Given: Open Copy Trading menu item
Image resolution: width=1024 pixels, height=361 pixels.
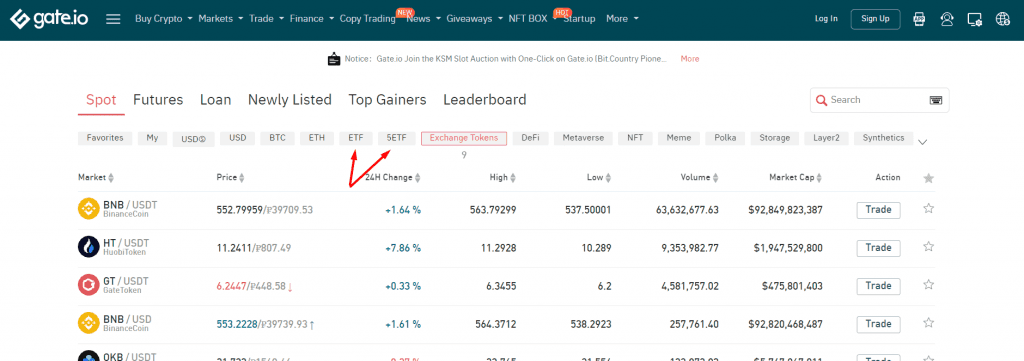Looking at the screenshot, I should pyautogui.click(x=368, y=19).
